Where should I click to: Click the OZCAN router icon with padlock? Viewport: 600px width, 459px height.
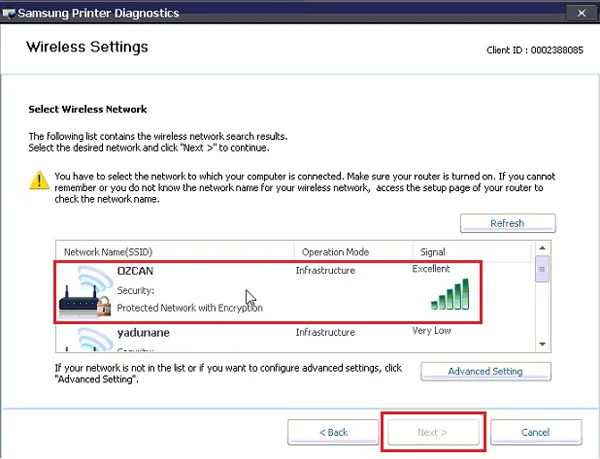coord(85,291)
